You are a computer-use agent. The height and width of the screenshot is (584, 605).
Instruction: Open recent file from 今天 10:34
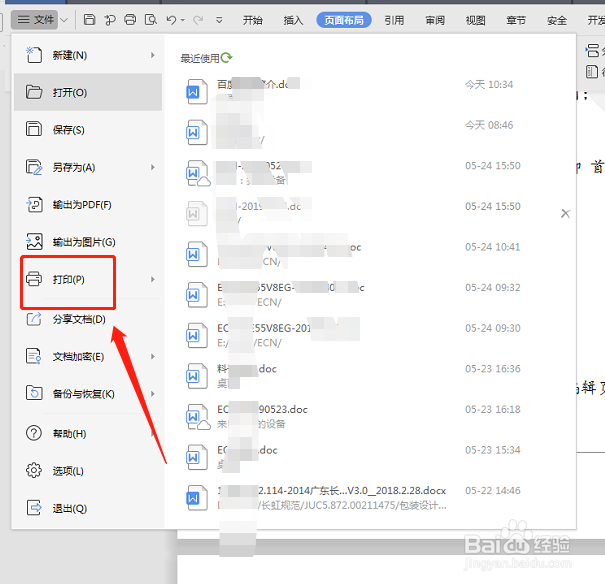[369, 91]
